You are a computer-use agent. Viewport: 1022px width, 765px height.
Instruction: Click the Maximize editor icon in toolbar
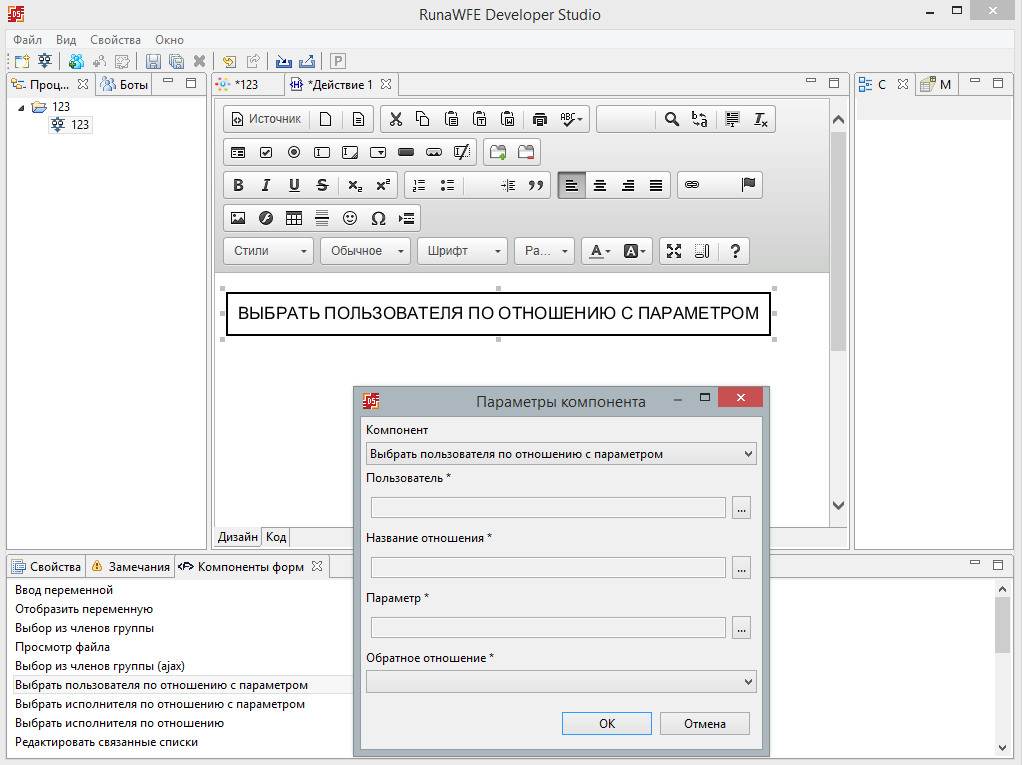[674, 251]
